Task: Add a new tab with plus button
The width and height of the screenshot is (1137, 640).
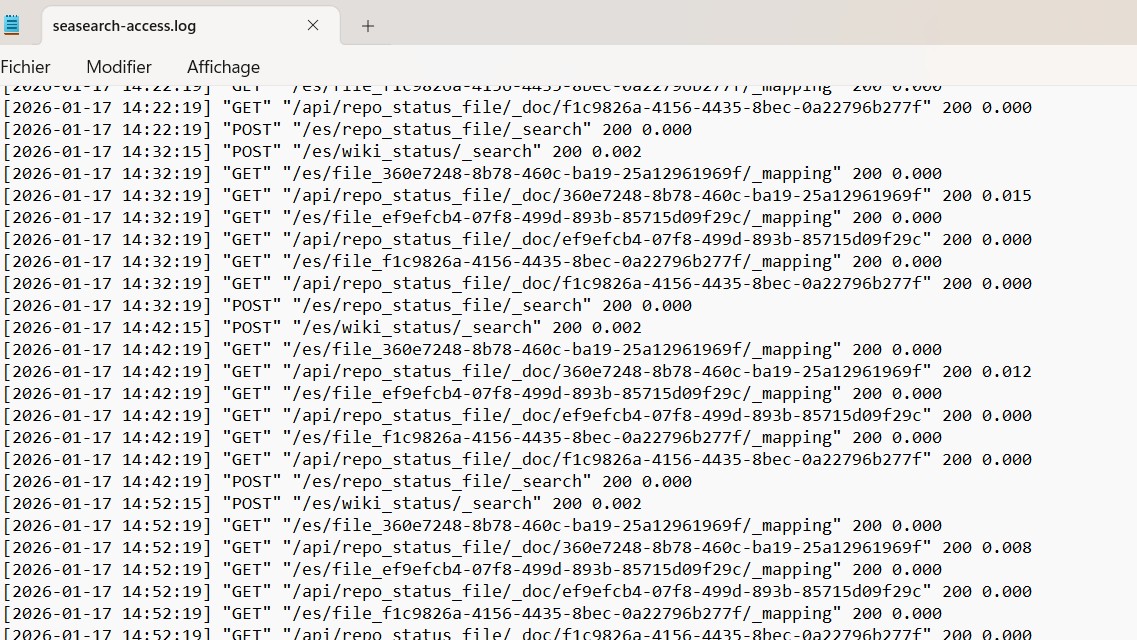Action: pos(368,26)
